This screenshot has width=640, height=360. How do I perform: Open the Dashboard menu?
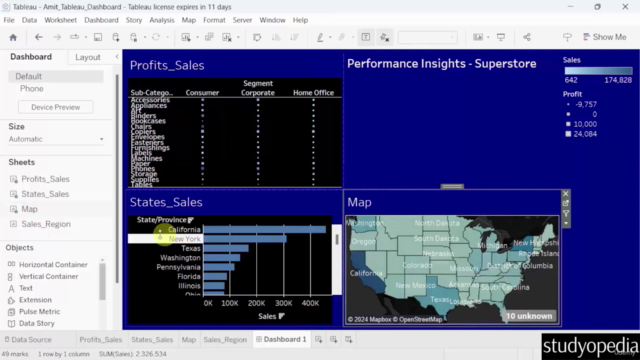pyautogui.click(x=101, y=20)
